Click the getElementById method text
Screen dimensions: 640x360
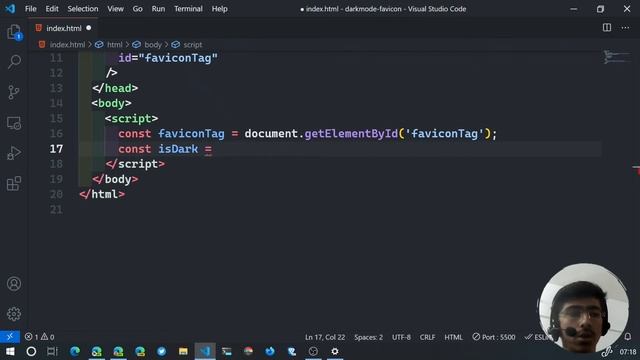click(351, 134)
